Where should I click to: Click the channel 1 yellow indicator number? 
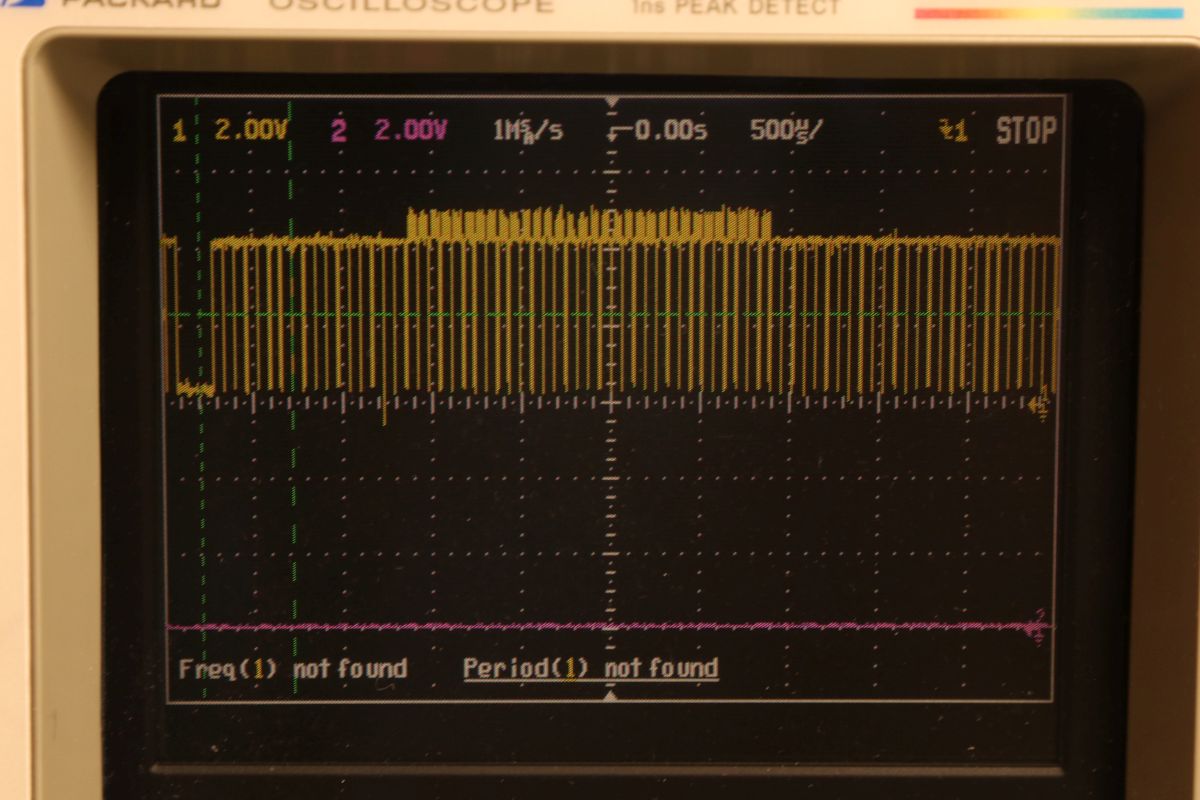pyautogui.click(x=180, y=130)
